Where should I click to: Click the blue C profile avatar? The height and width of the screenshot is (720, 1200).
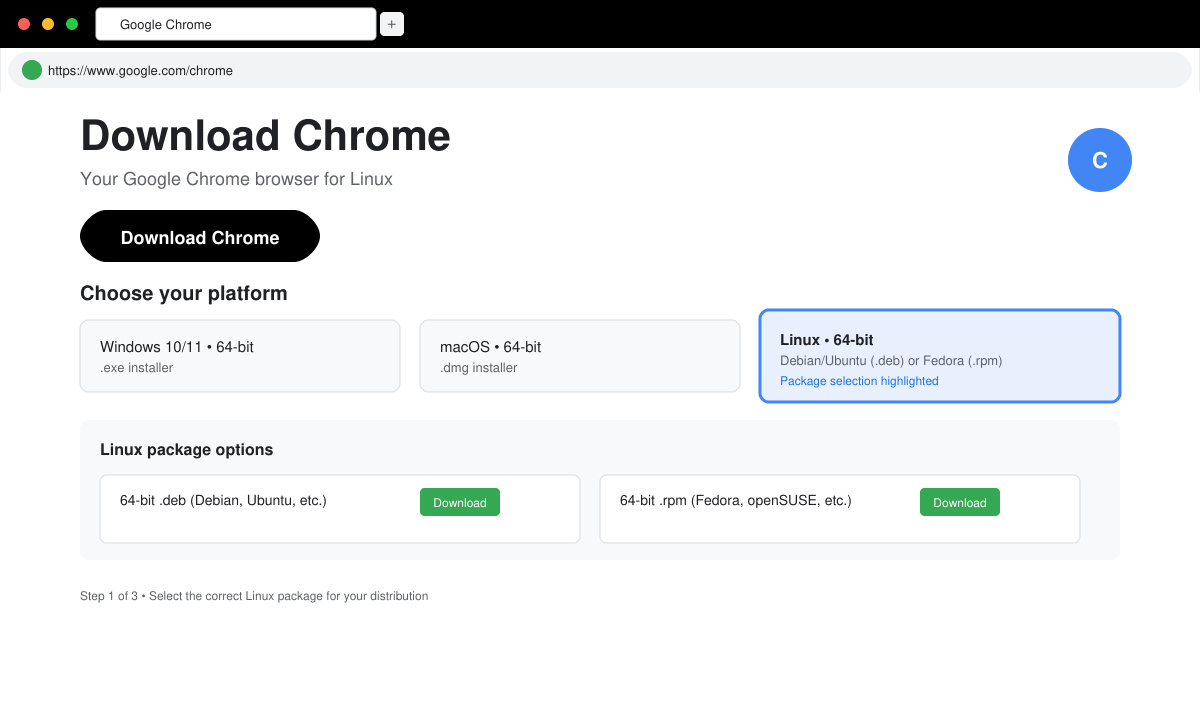(1100, 160)
